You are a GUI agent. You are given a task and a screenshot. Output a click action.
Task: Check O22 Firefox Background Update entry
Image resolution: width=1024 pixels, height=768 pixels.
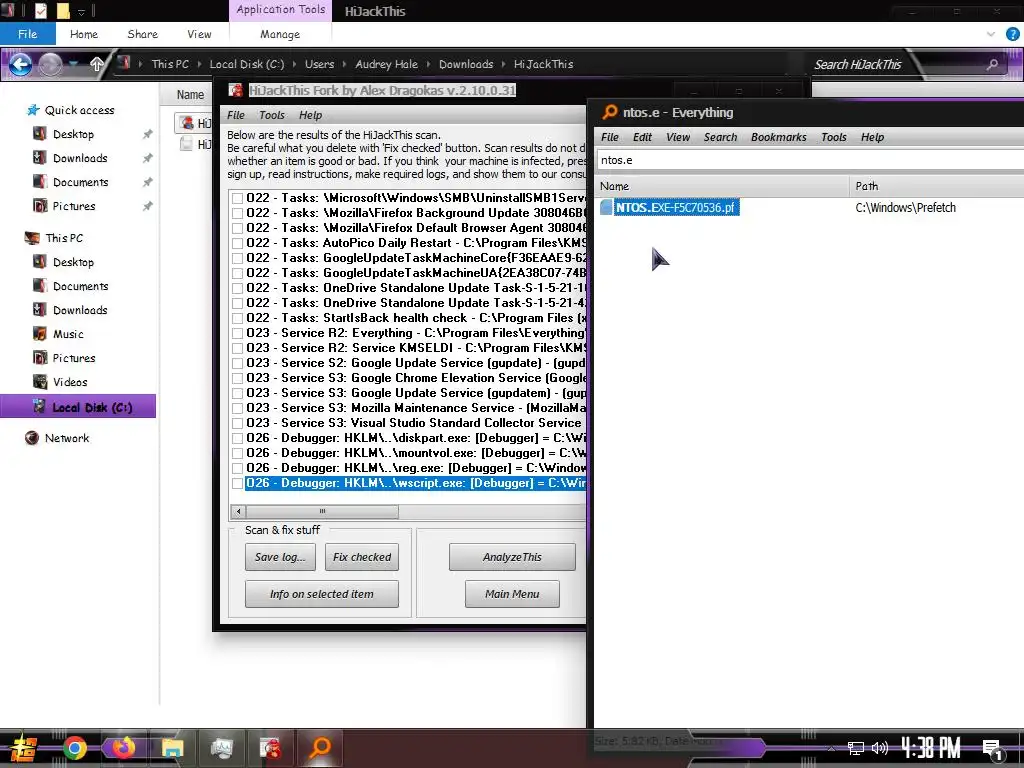(238, 213)
